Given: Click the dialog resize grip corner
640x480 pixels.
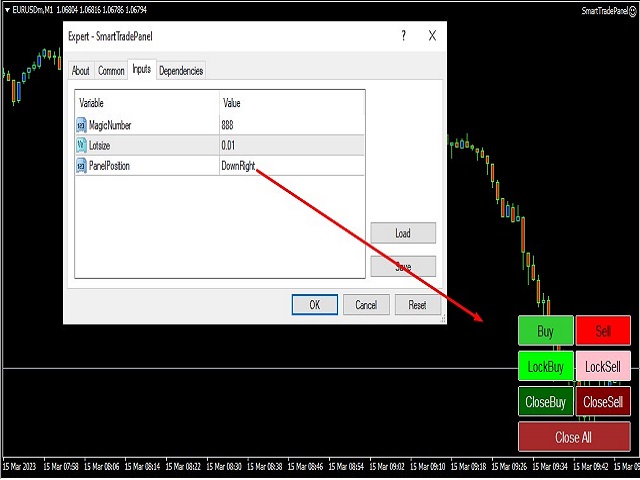Looking at the screenshot, I should pos(443,320).
